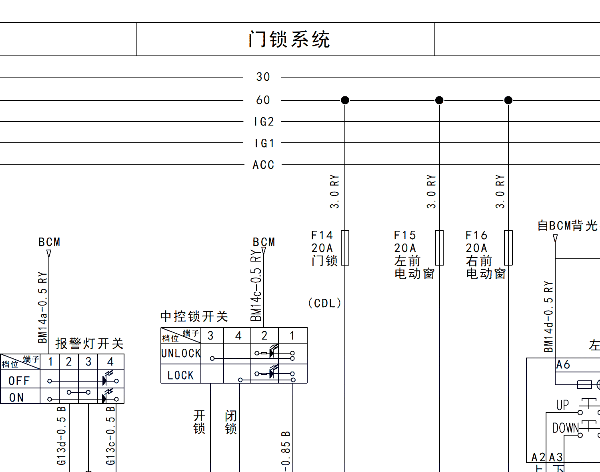Click the A3 terminal label

[x=556, y=457]
